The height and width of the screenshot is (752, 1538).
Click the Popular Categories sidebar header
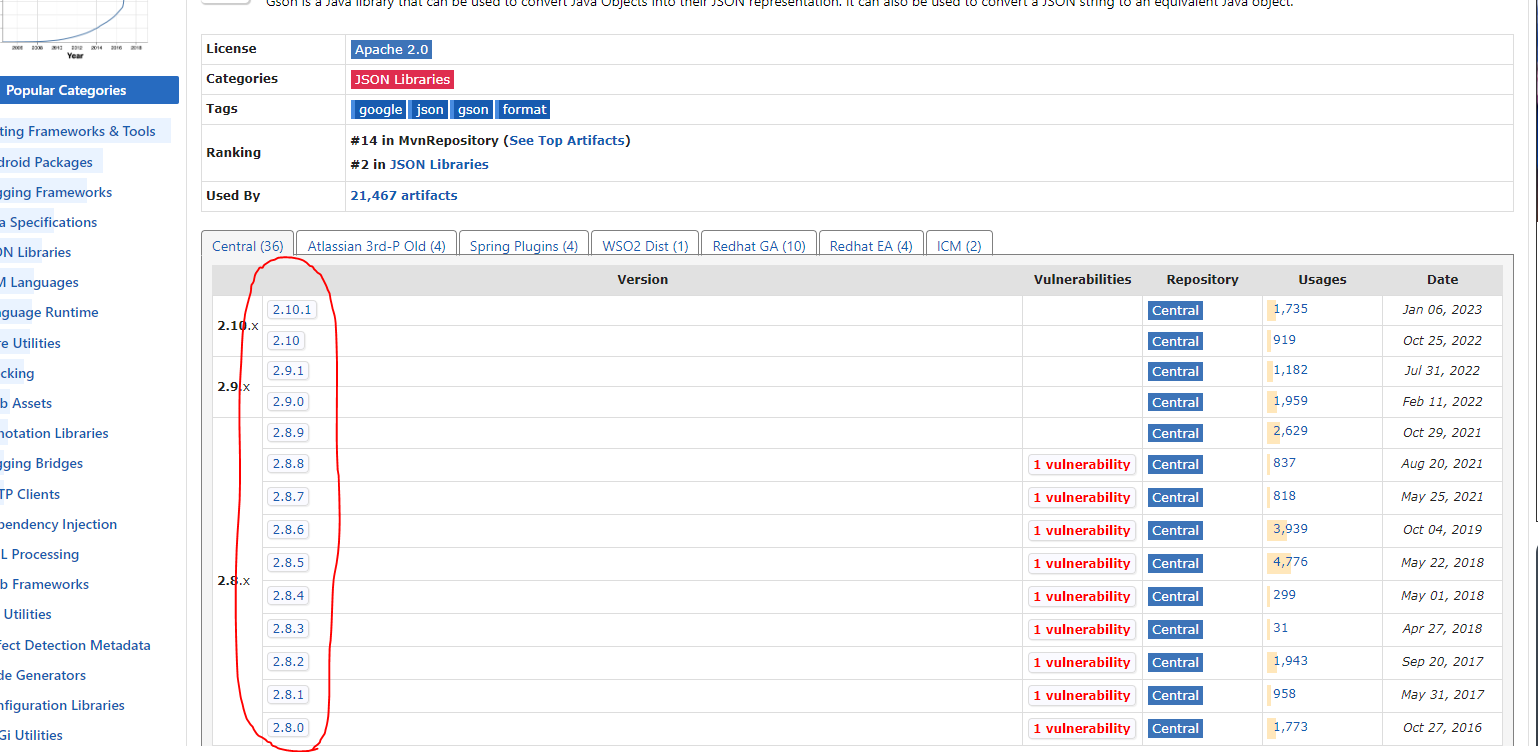[x=88, y=90]
